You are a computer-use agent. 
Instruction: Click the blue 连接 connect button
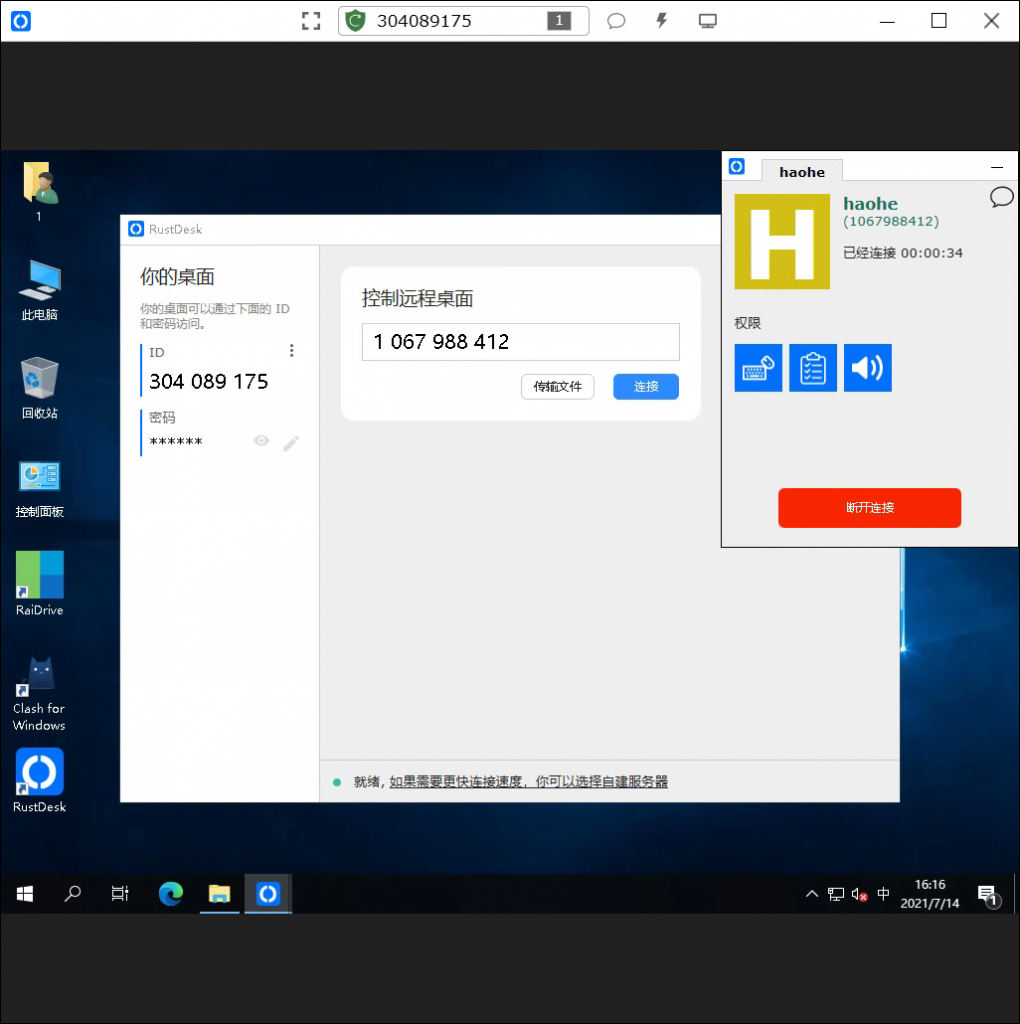(646, 387)
